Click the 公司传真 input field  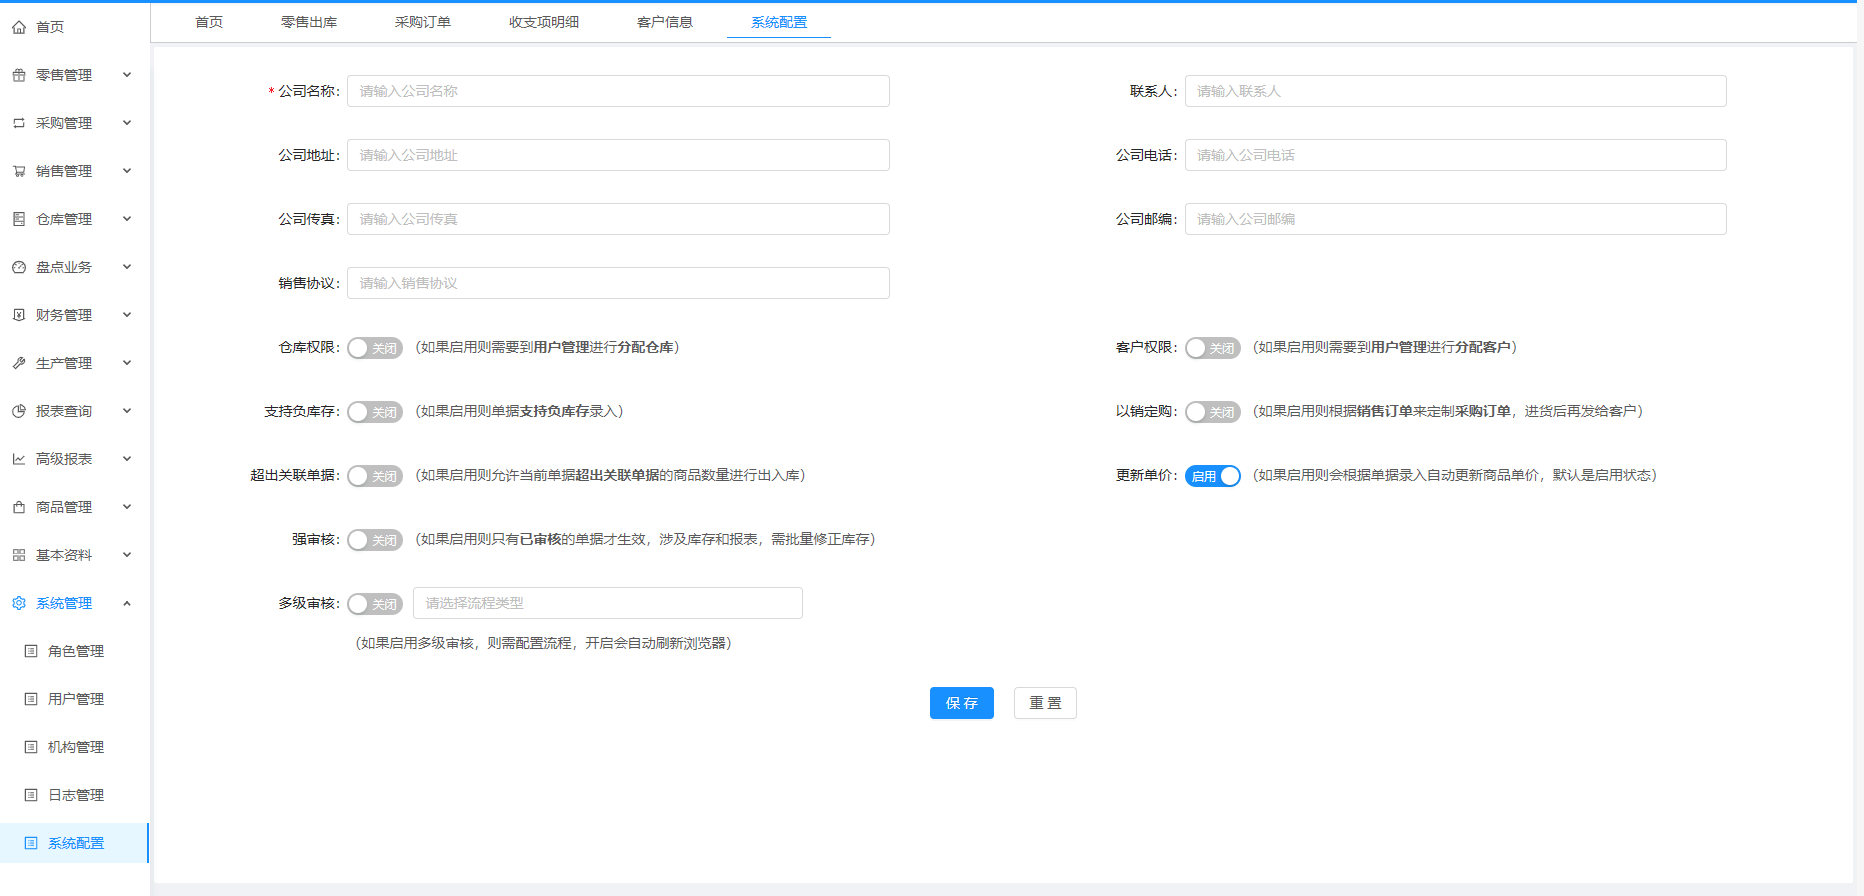tap(618, 219)
